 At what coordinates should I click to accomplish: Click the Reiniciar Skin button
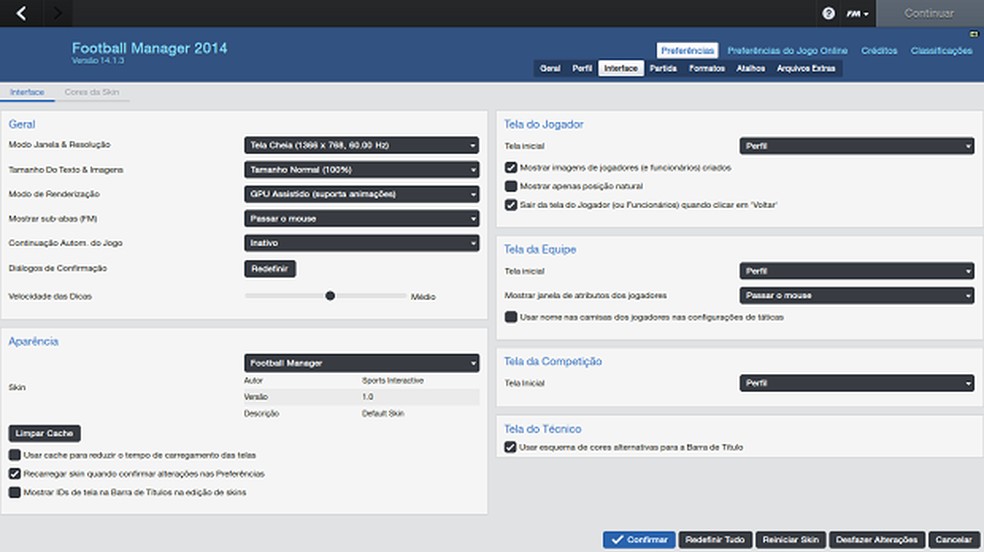pos(791,539)
